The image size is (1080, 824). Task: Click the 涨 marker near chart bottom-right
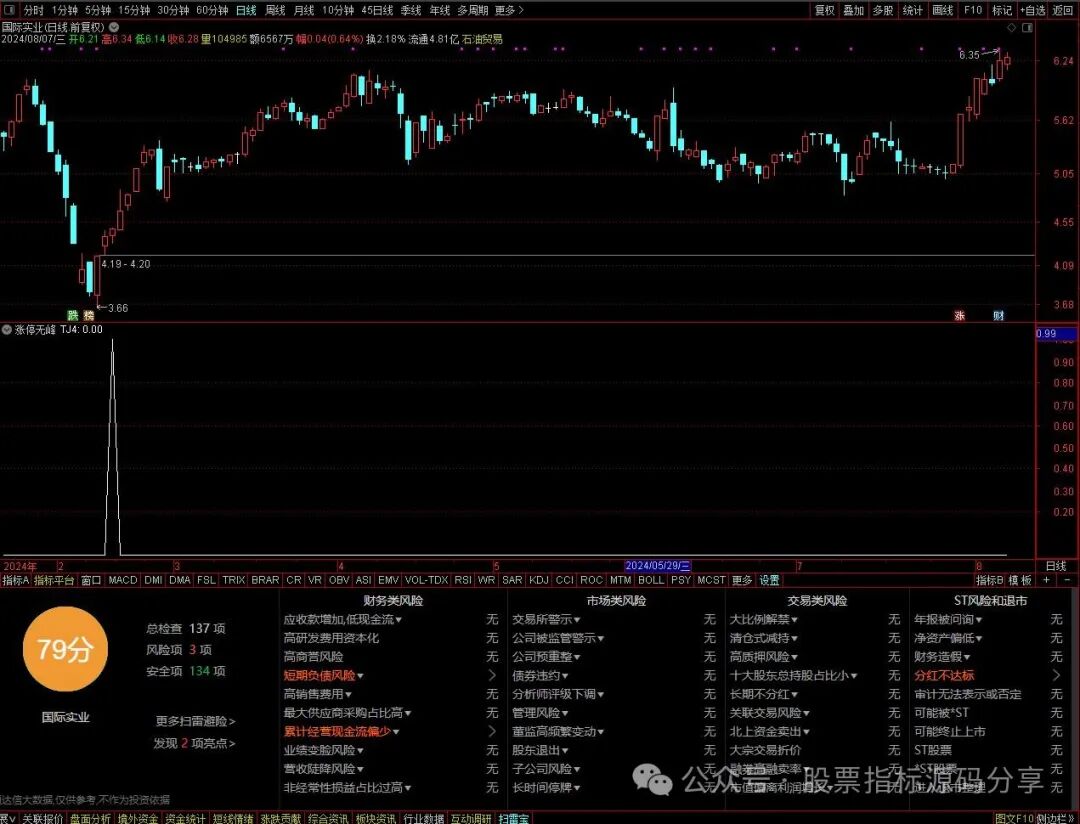959,316
